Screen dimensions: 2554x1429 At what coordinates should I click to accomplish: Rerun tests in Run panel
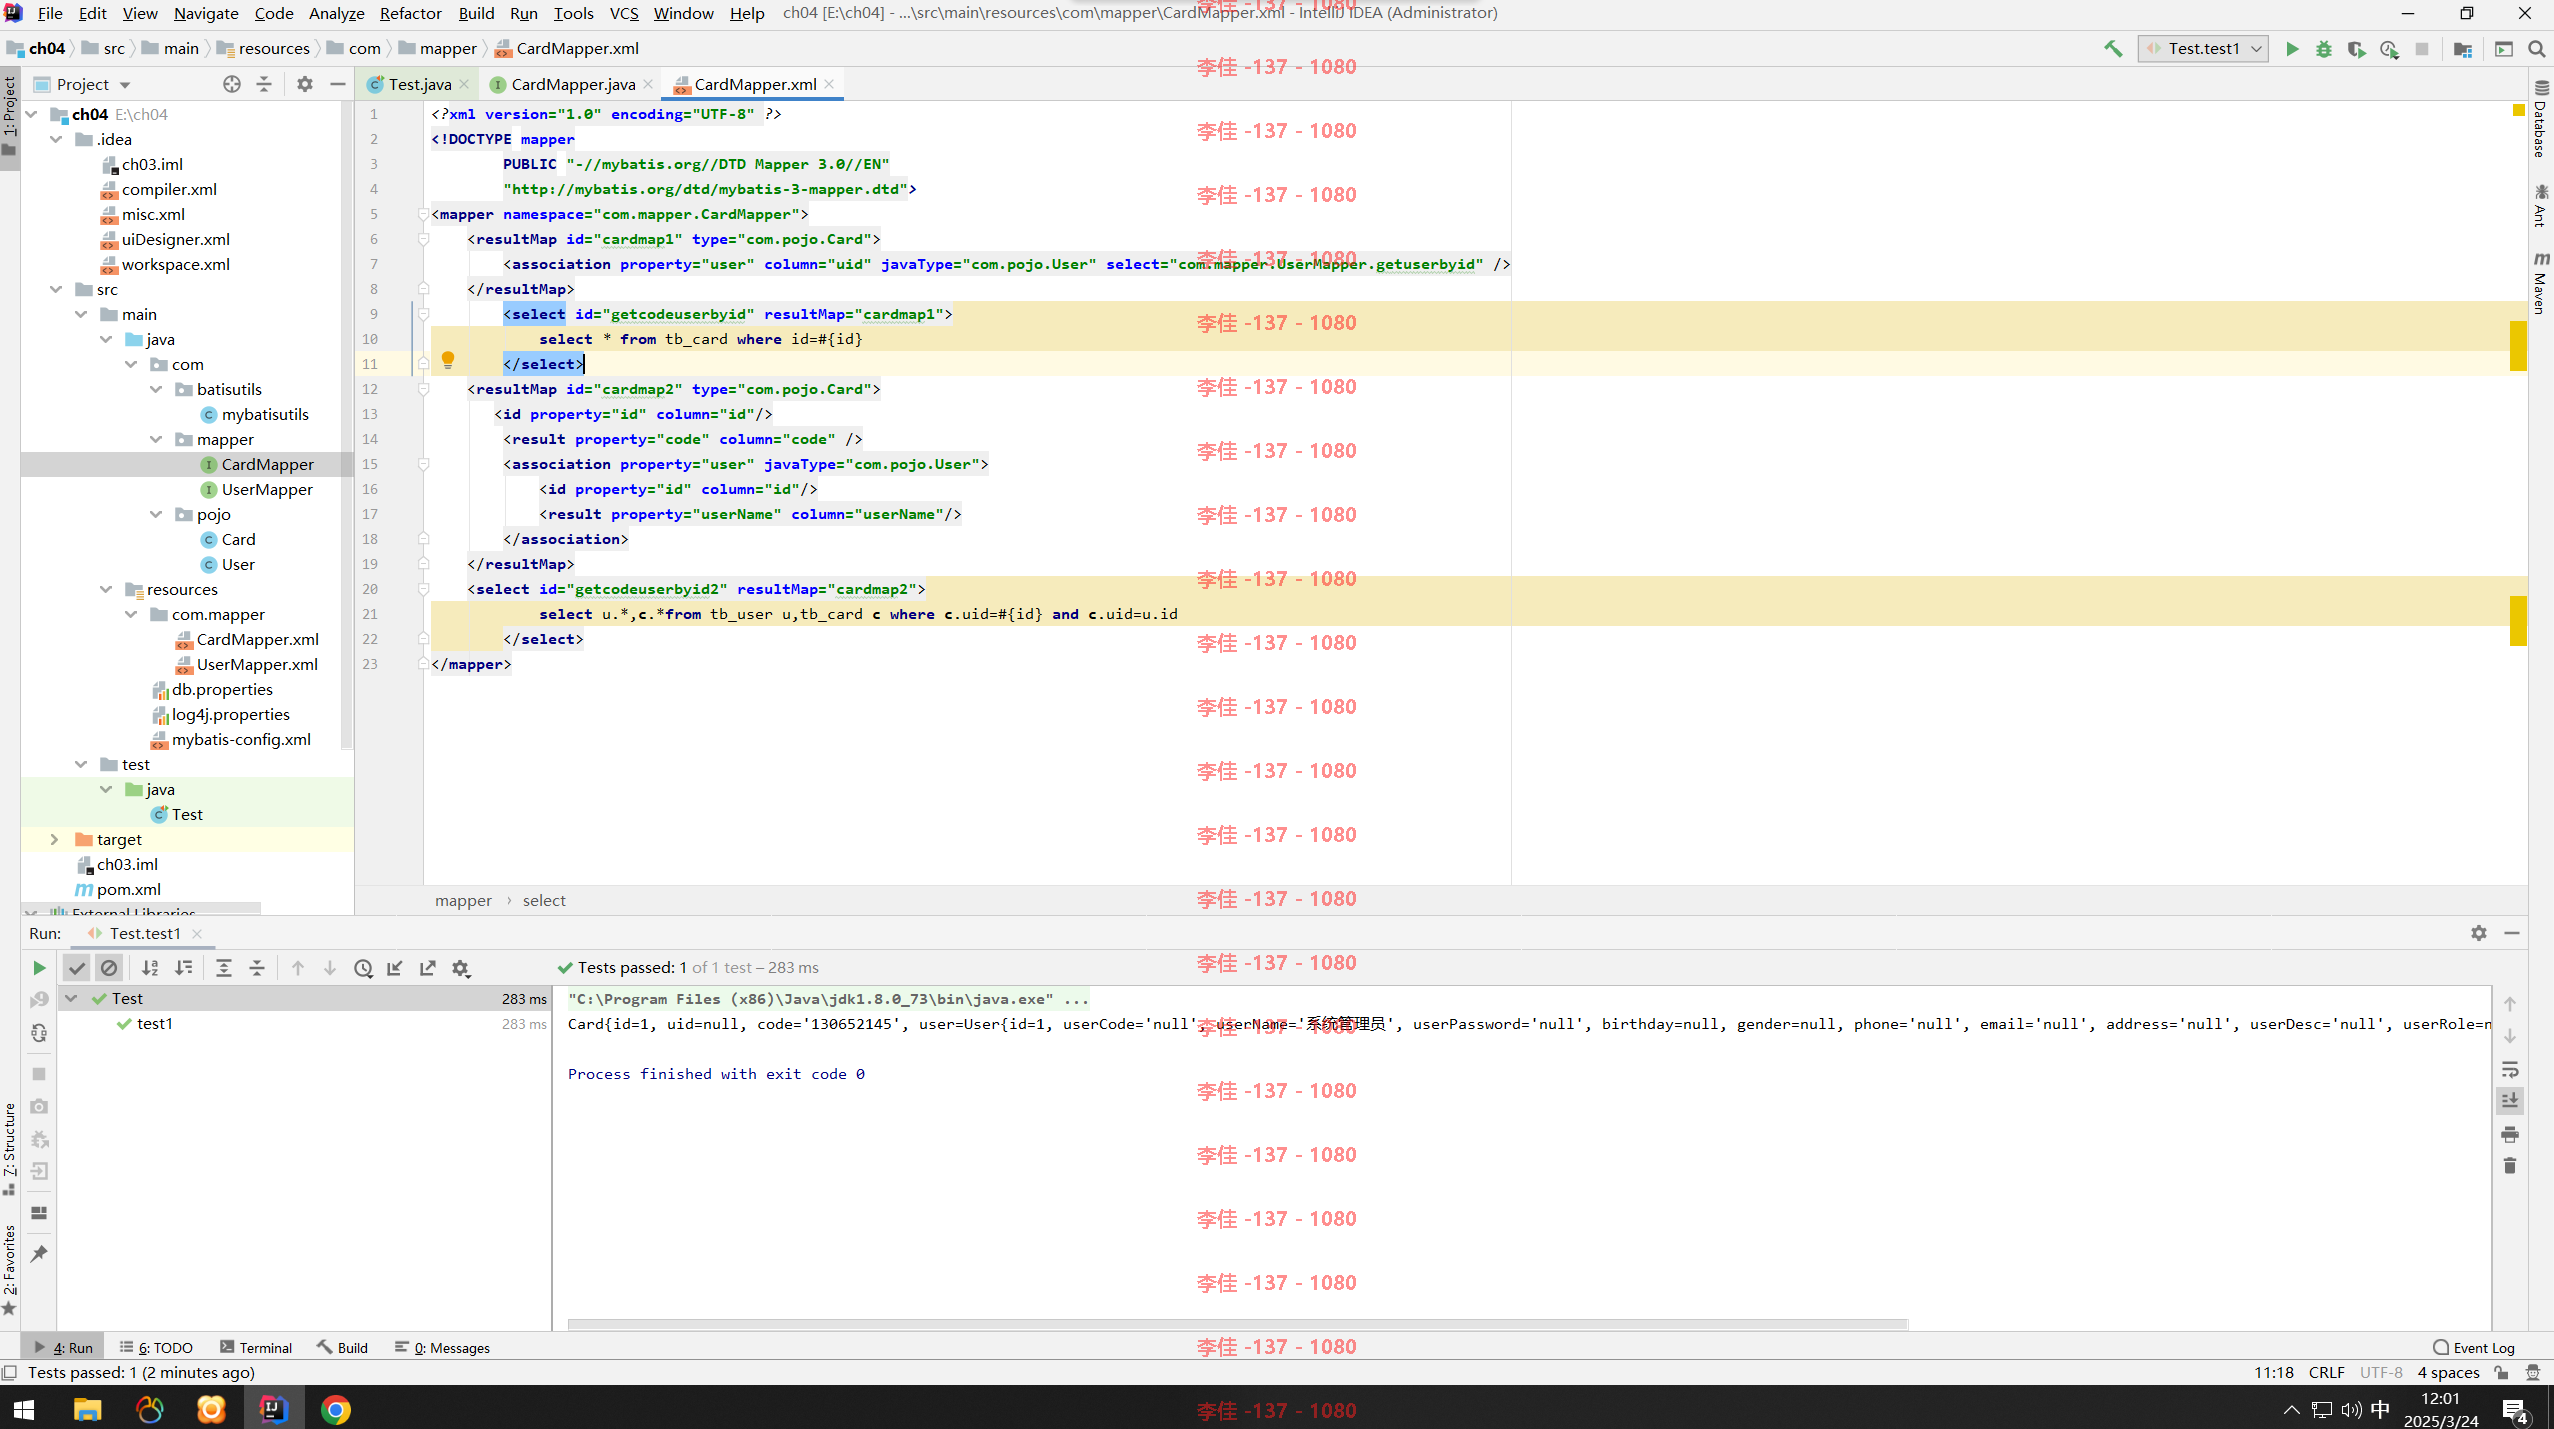point(39,967)
